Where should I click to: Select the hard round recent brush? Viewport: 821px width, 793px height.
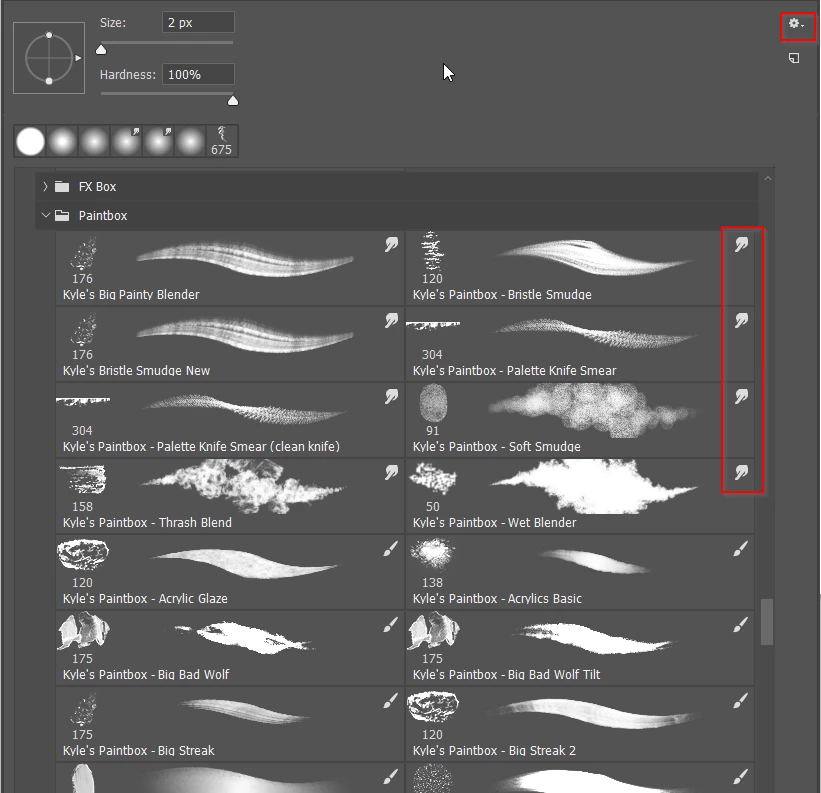[x=30, y=141]
